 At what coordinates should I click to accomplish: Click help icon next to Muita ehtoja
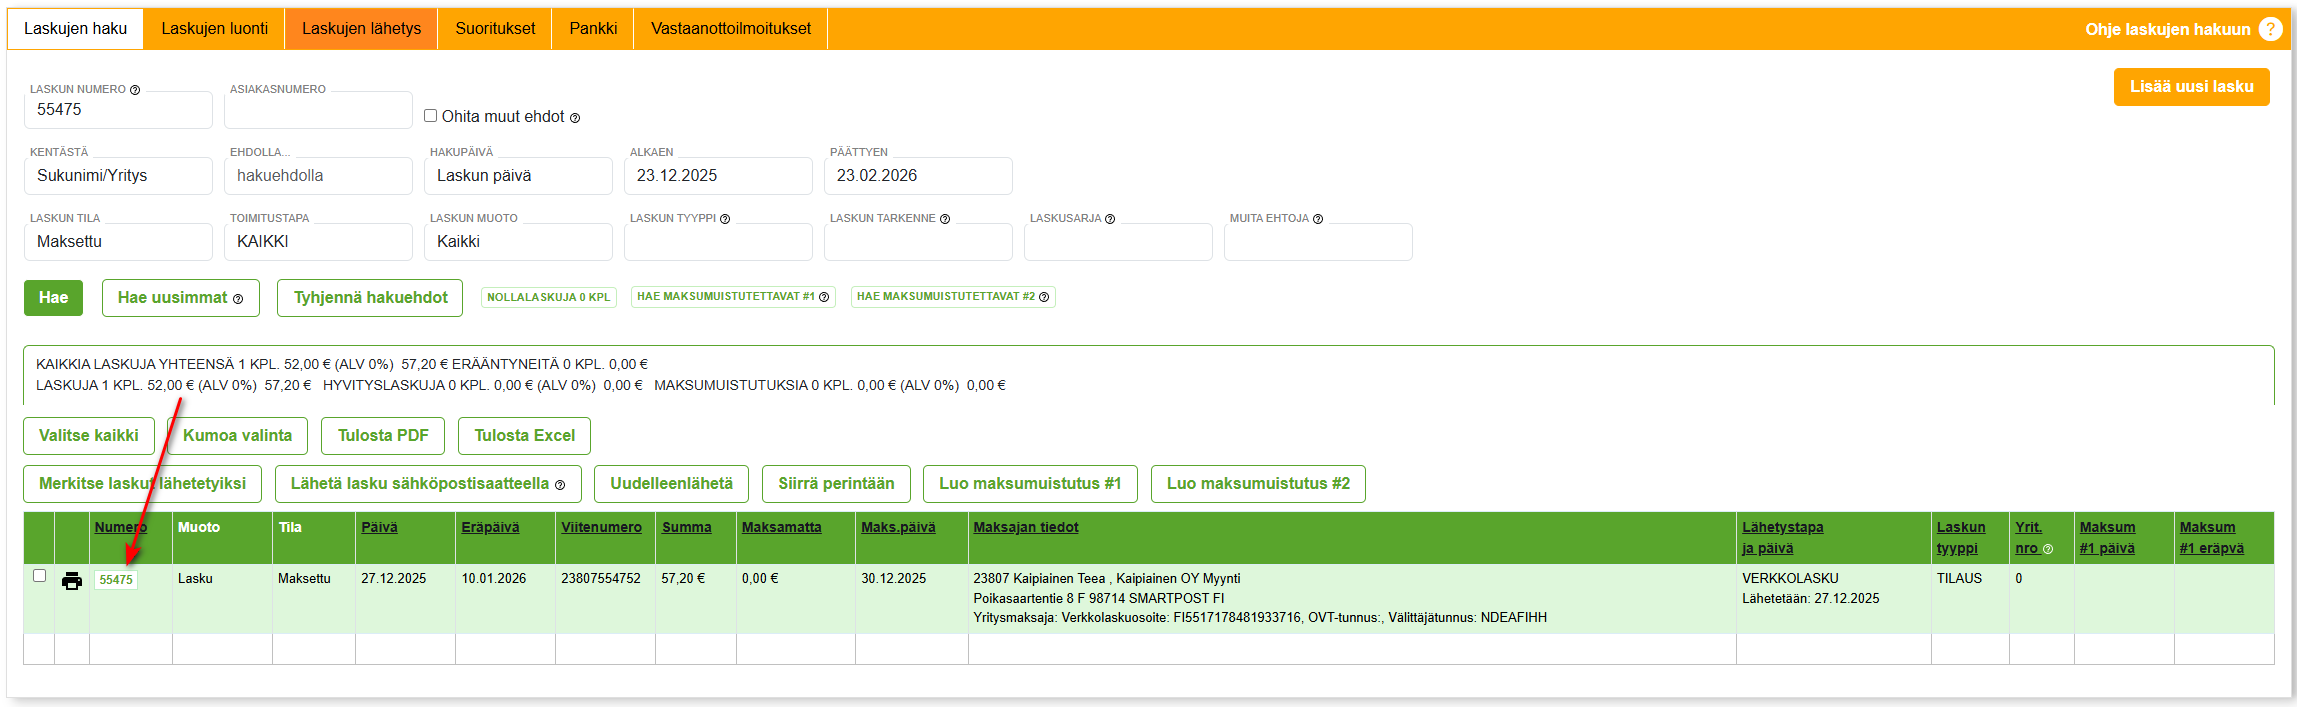1317,219
